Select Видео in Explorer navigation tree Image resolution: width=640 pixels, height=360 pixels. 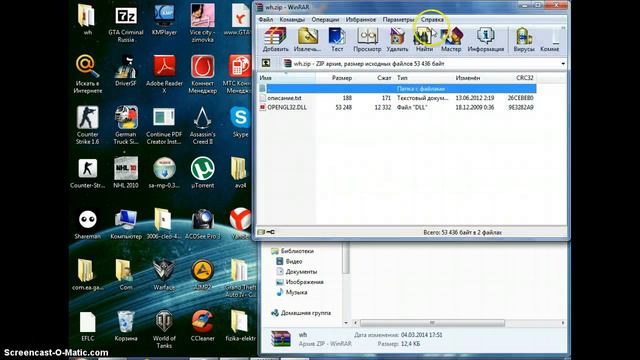pyautogui.click(x=289, y=261)
